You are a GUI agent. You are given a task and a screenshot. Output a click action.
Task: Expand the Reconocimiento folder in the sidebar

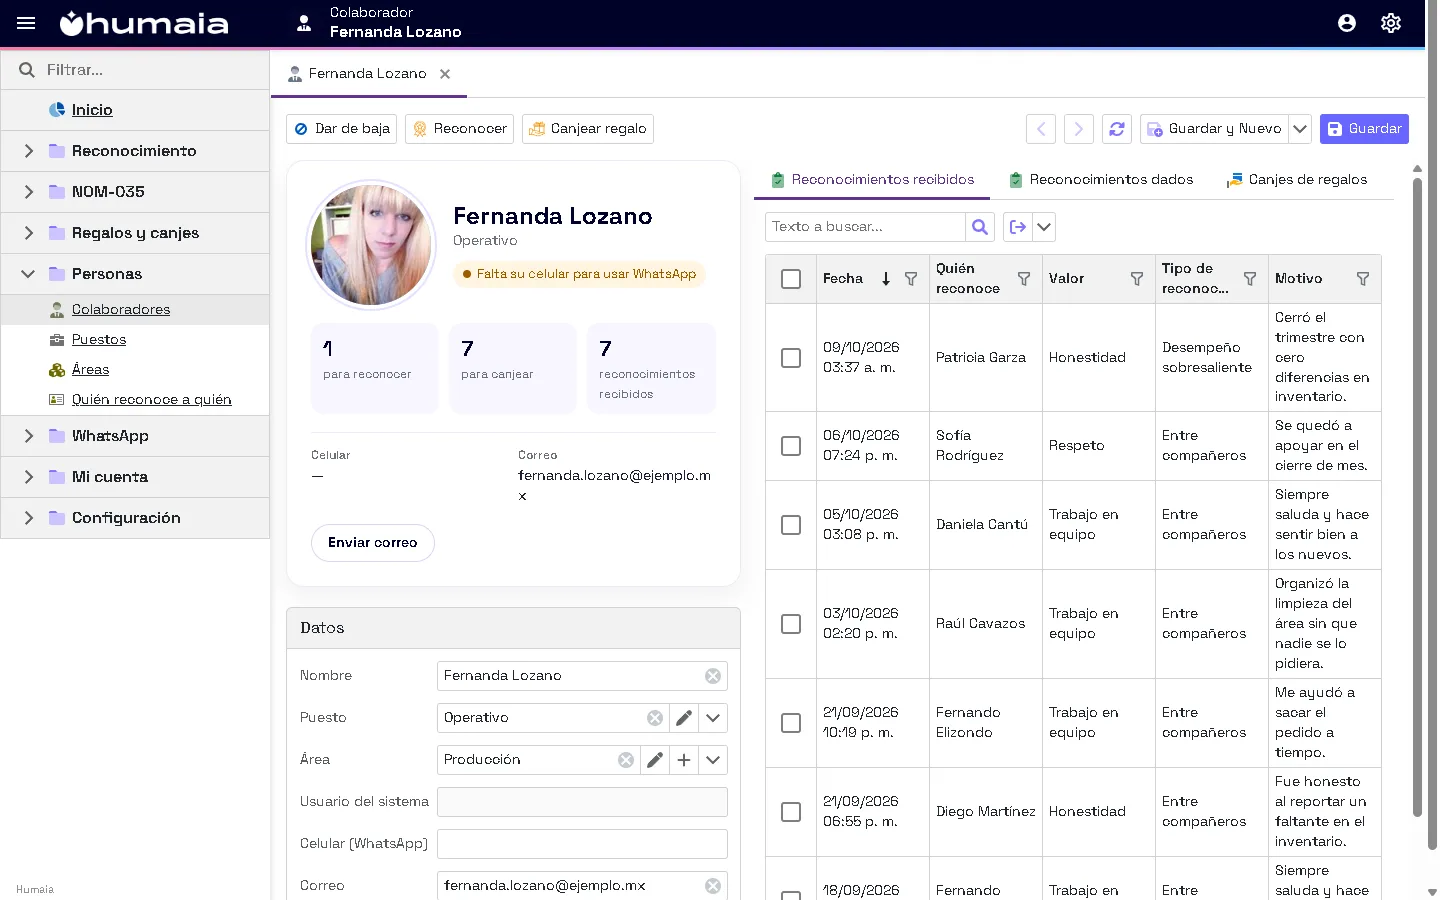click(29, 151)
